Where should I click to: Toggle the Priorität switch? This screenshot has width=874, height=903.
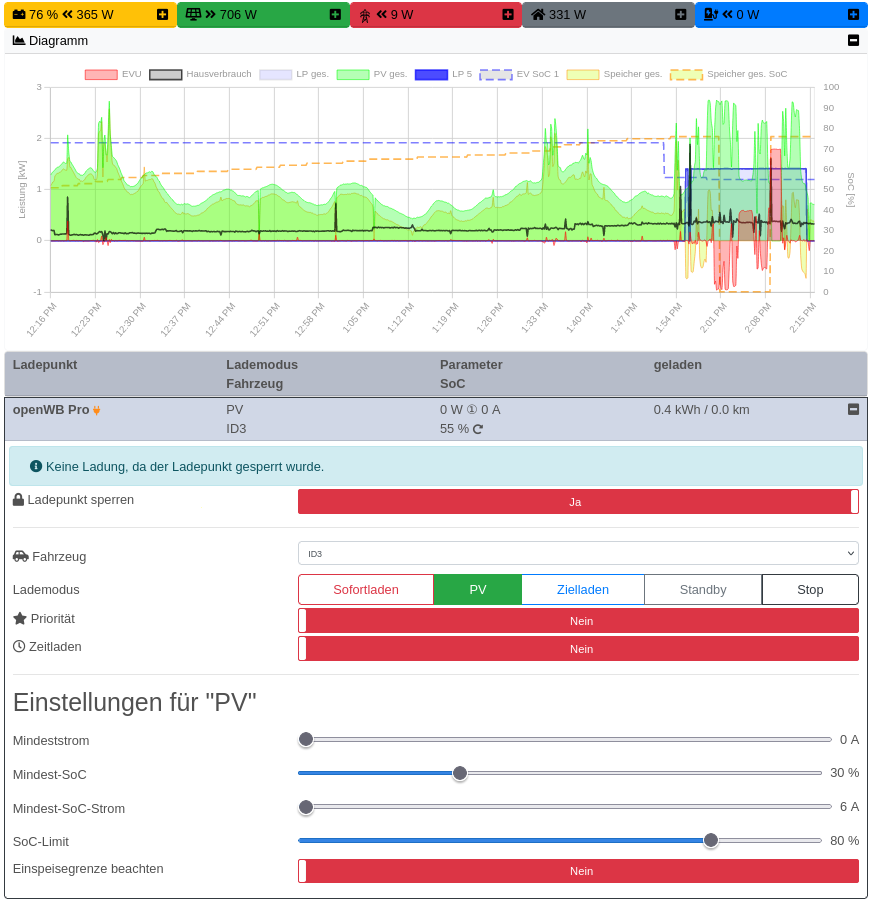pos(578,621)
